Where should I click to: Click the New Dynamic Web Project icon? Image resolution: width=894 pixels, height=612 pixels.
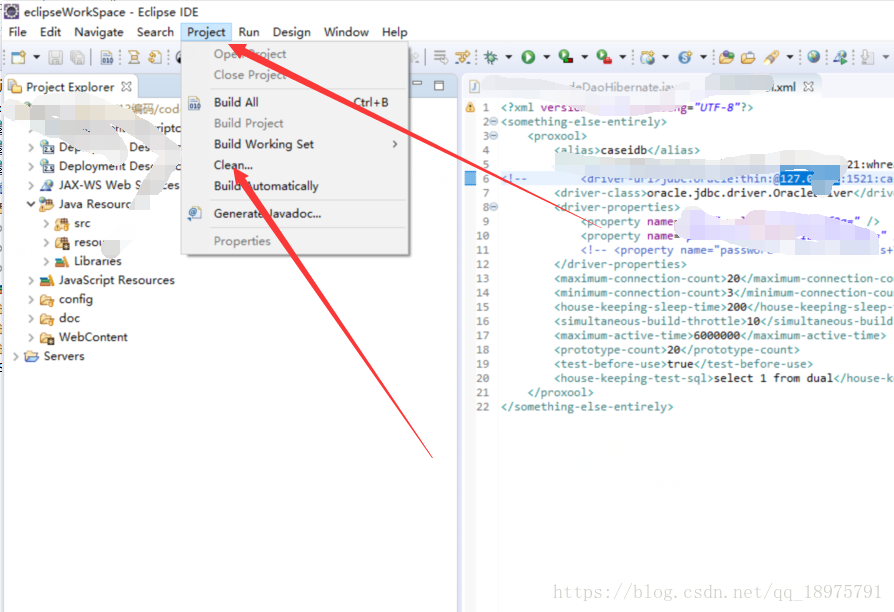(648, 57)
